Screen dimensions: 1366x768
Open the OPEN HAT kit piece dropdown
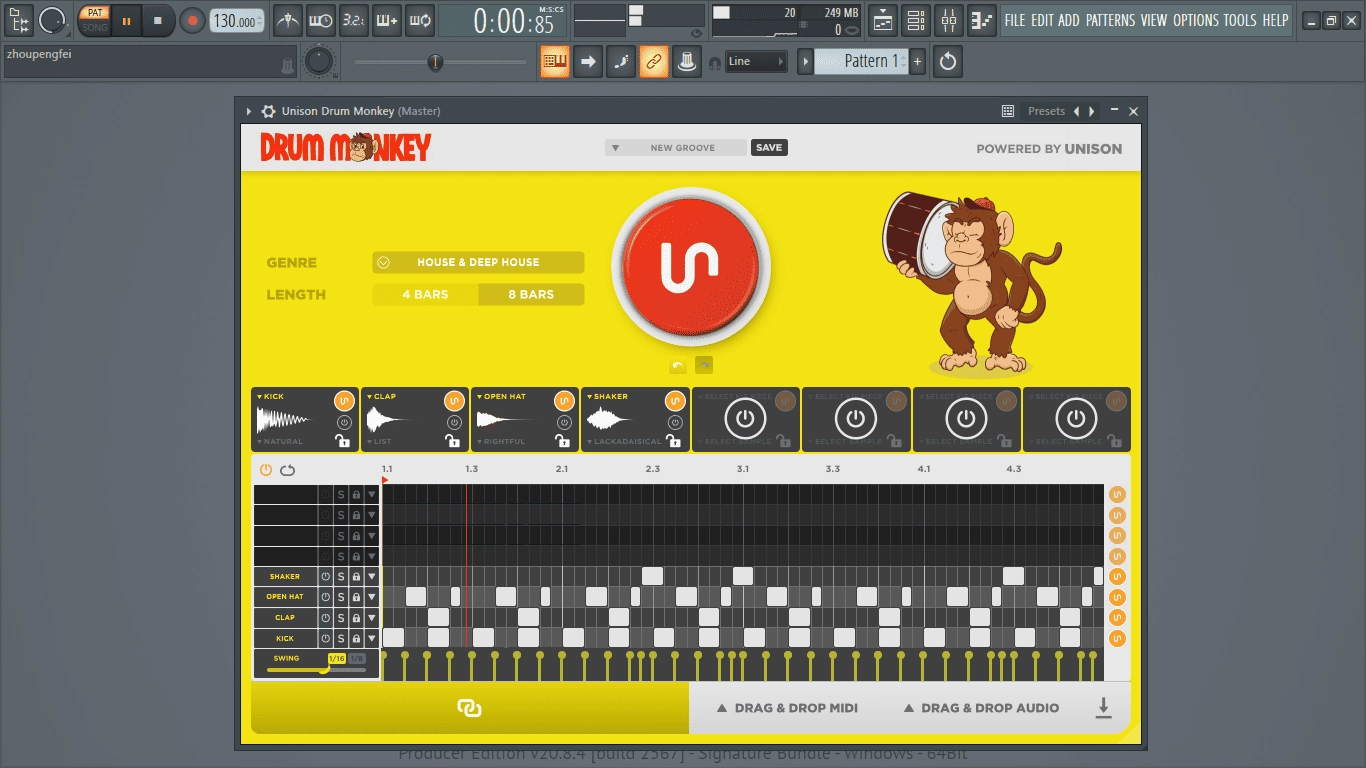[502, 397]
